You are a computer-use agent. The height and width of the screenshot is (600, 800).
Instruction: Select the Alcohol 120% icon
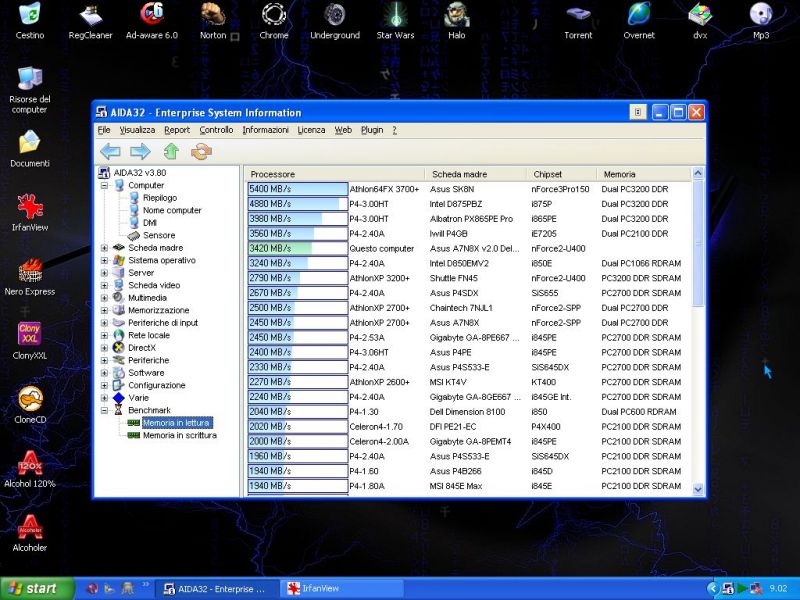[30, 469]
